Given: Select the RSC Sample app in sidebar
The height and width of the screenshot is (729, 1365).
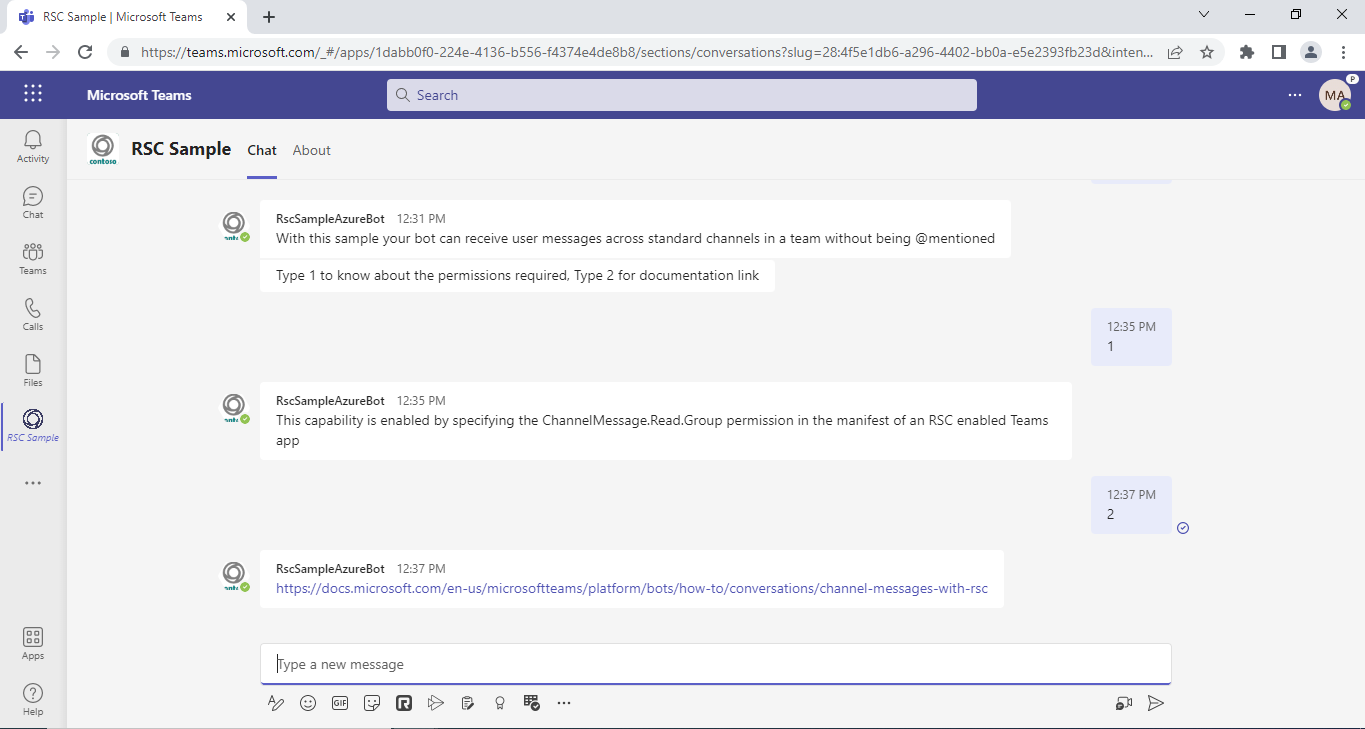Looking at the screenshot, I should [x=33, y=426].
